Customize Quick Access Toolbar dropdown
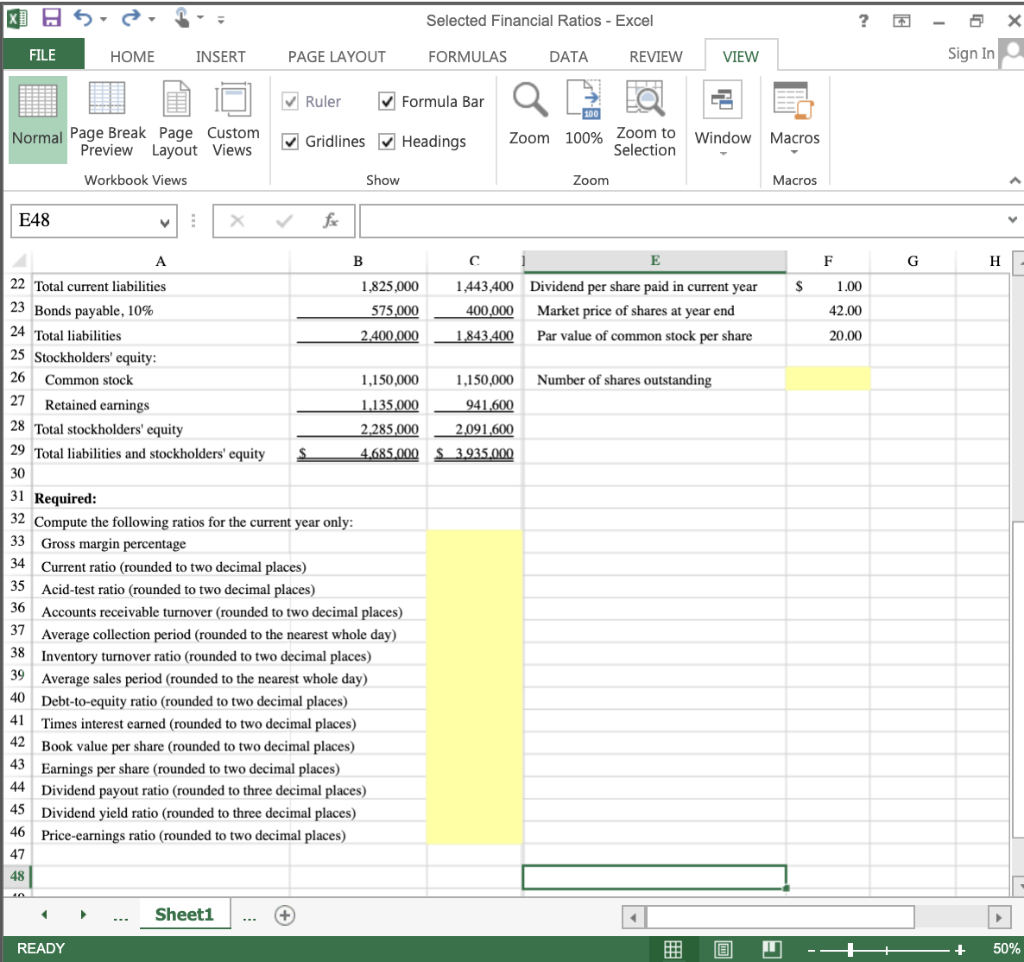Screen dimensions: 1024x962 pos(221,20)
